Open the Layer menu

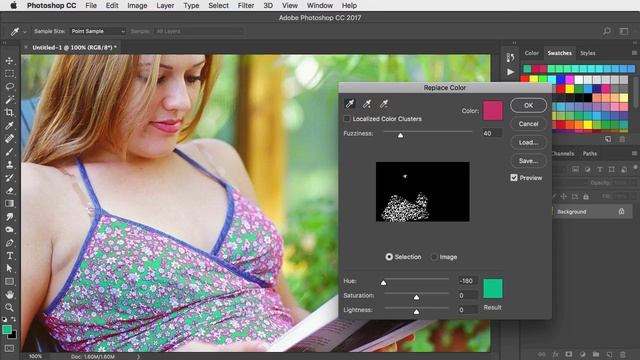pyautogui.click(x=165, y=6)
